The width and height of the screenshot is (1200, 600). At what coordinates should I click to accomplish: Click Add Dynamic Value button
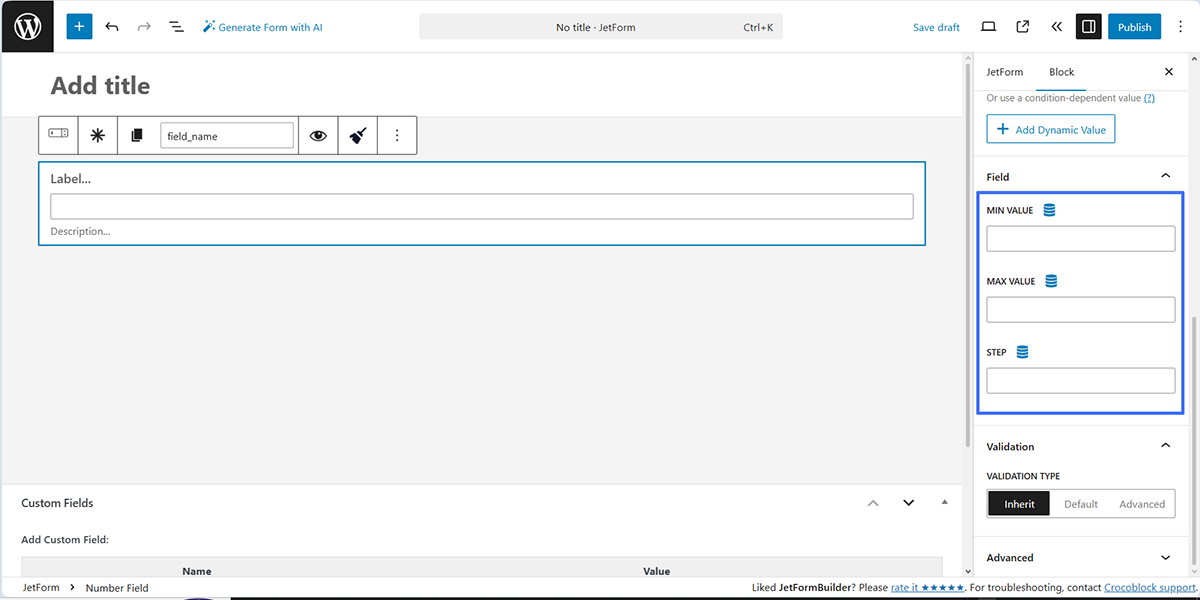1050,129
